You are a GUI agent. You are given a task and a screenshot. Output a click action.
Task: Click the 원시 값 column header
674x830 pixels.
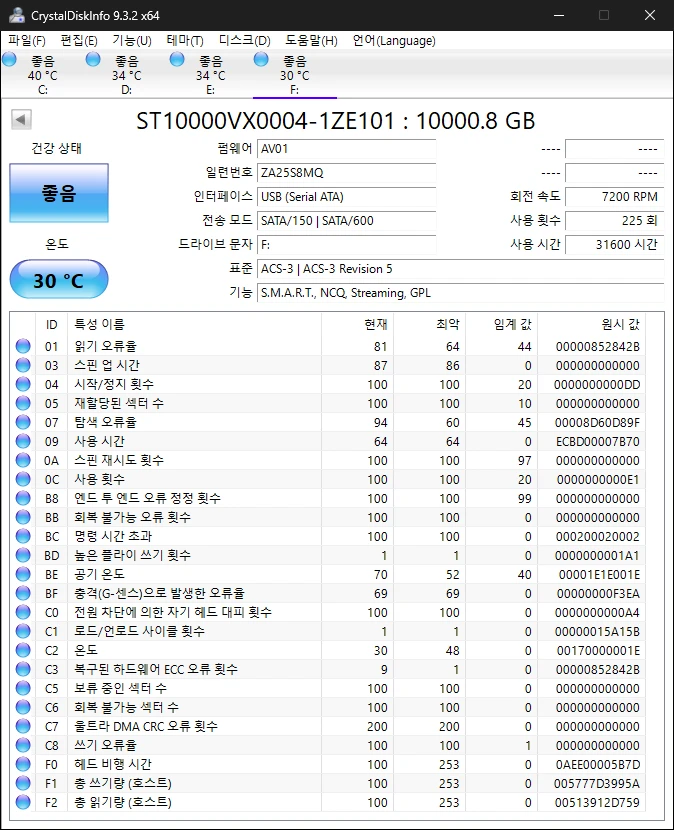pyautogui.click(x=591, y=324)
